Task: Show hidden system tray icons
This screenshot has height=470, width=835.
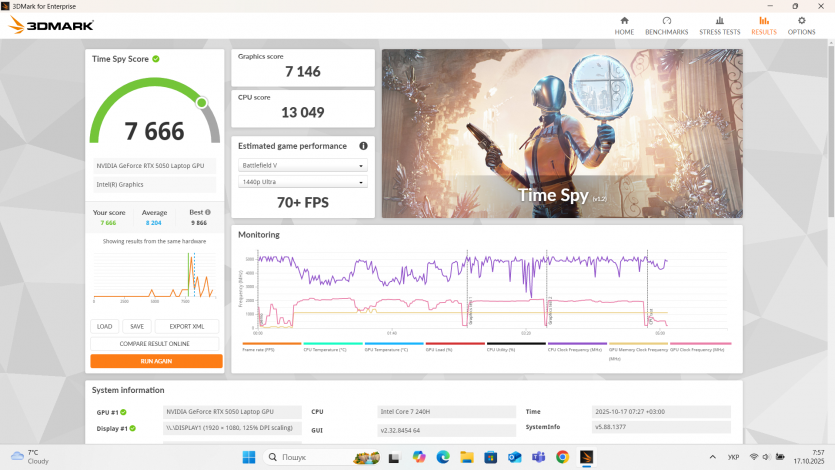Action: point(713,457)
